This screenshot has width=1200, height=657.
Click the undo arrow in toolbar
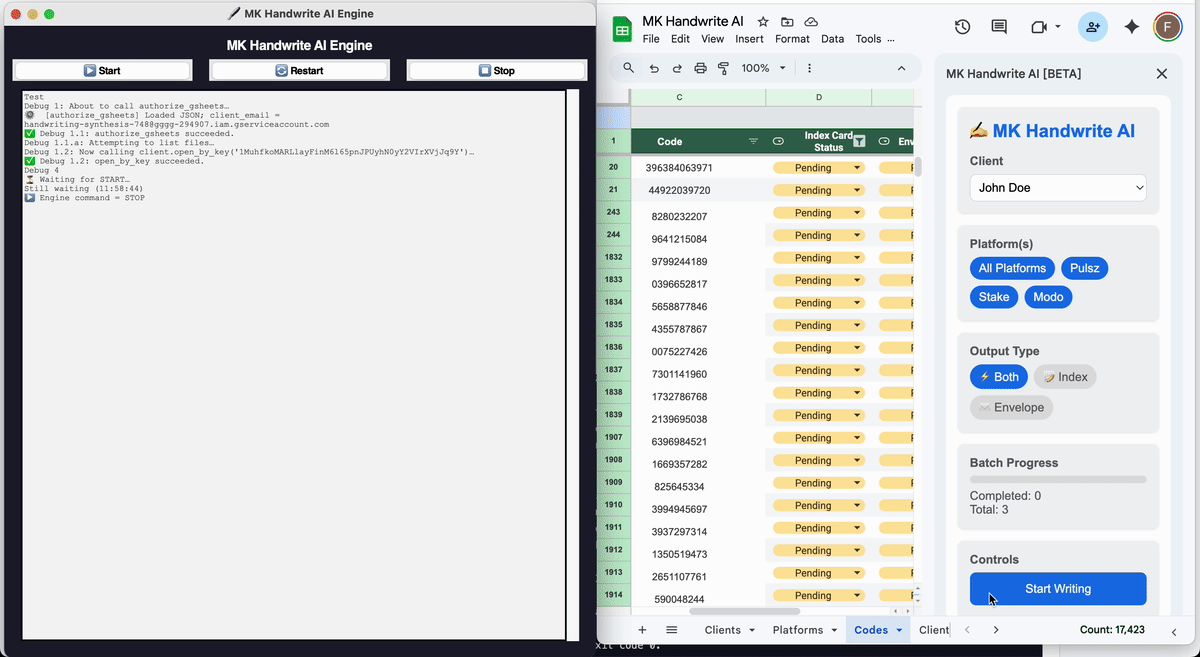click(x=654, y=68)
